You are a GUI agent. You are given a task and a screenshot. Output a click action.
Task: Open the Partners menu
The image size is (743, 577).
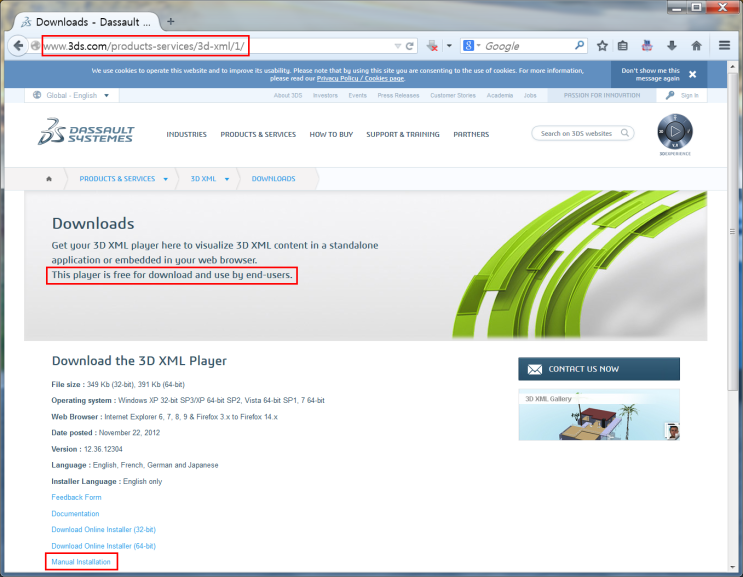tap(471, 135)
